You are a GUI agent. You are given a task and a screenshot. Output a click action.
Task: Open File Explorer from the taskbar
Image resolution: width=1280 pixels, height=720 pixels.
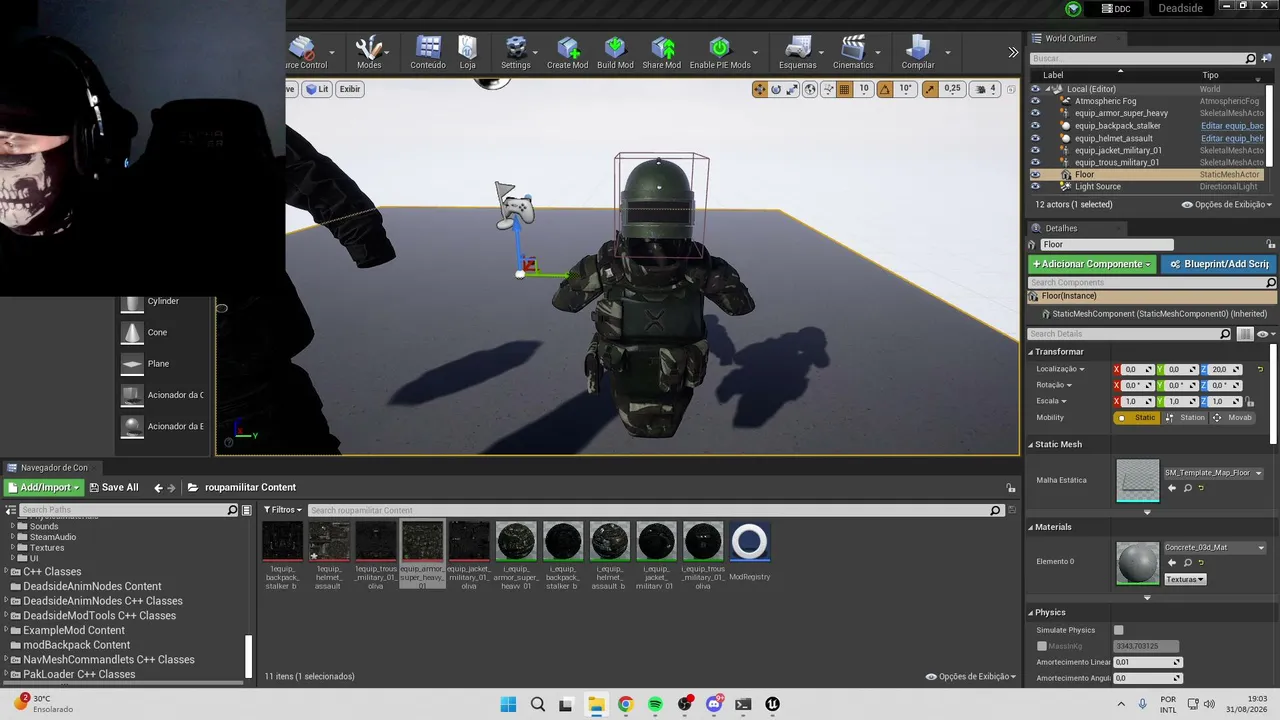[596, 704]
